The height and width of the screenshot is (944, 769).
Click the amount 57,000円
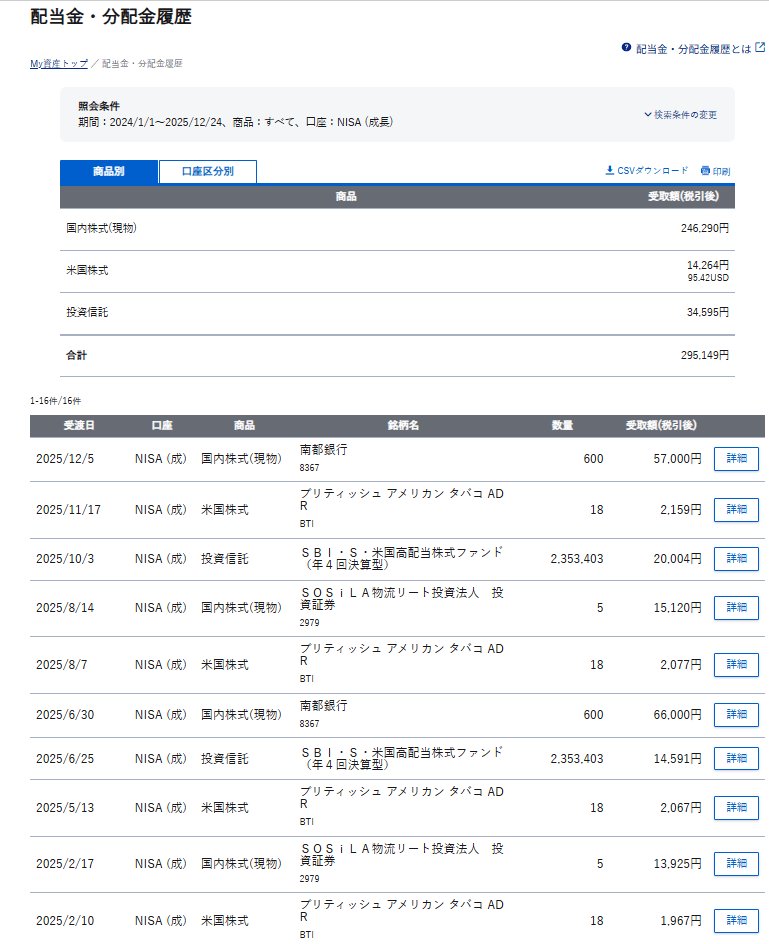click(x=677, y=459)
